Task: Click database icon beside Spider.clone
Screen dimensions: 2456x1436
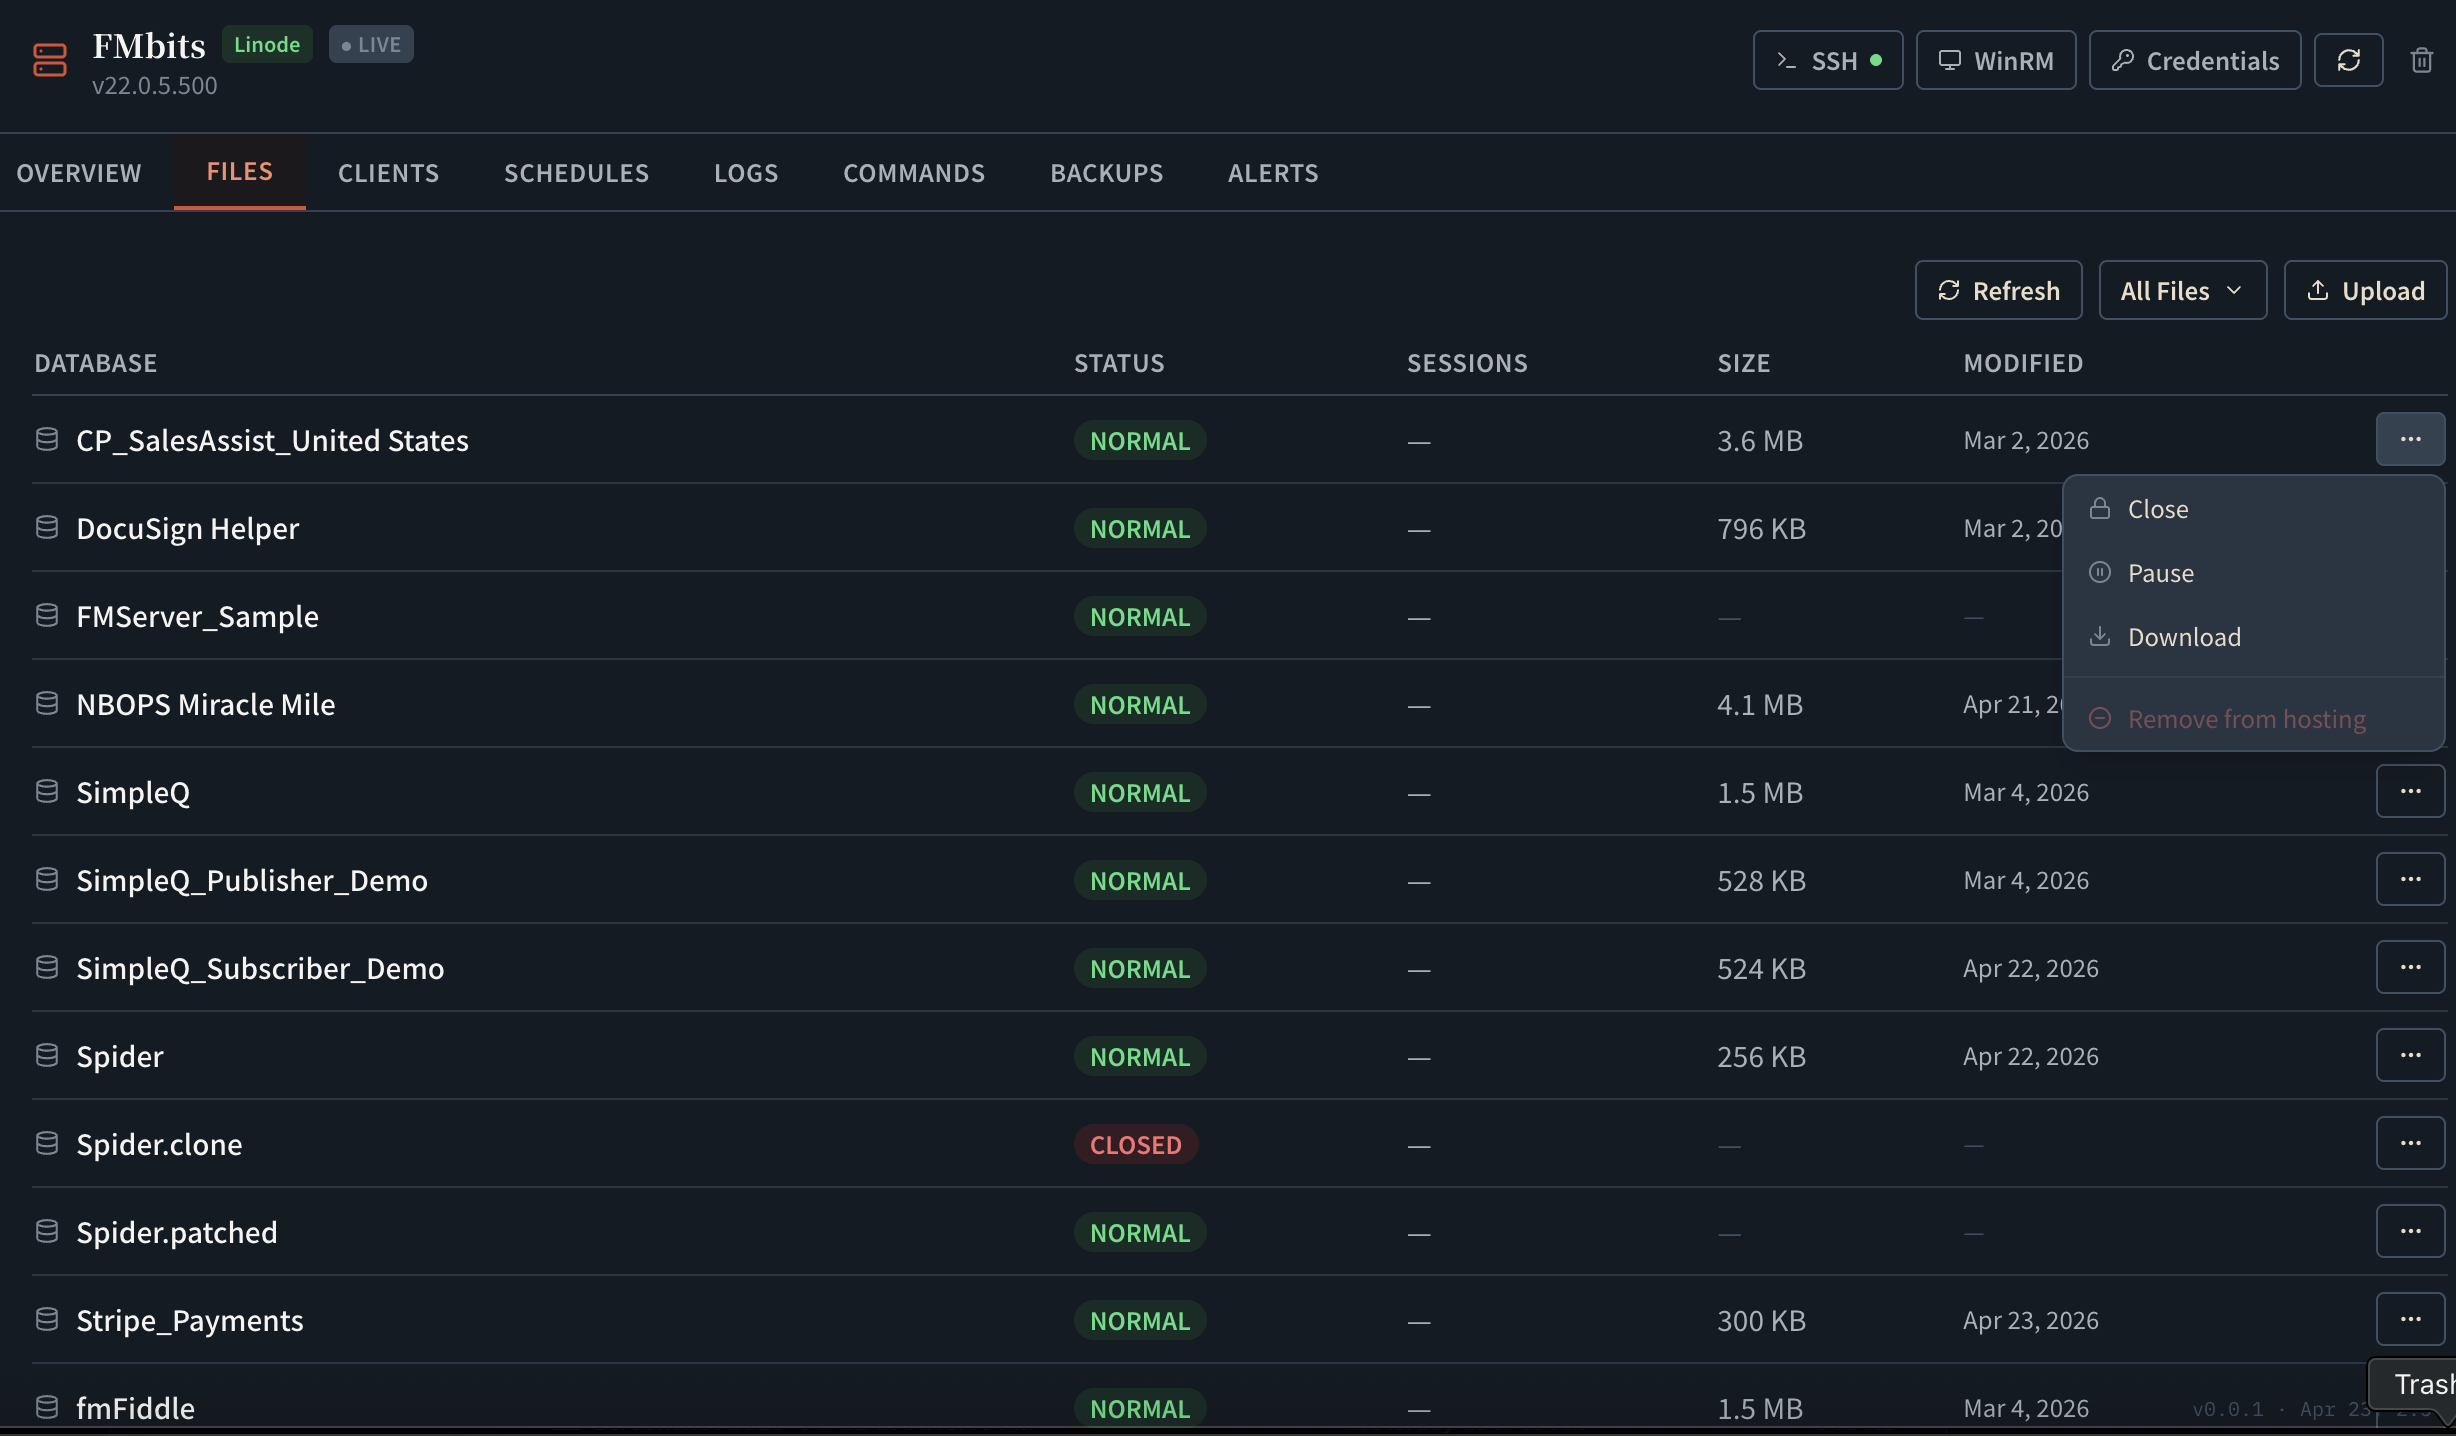Action: 47,1143
